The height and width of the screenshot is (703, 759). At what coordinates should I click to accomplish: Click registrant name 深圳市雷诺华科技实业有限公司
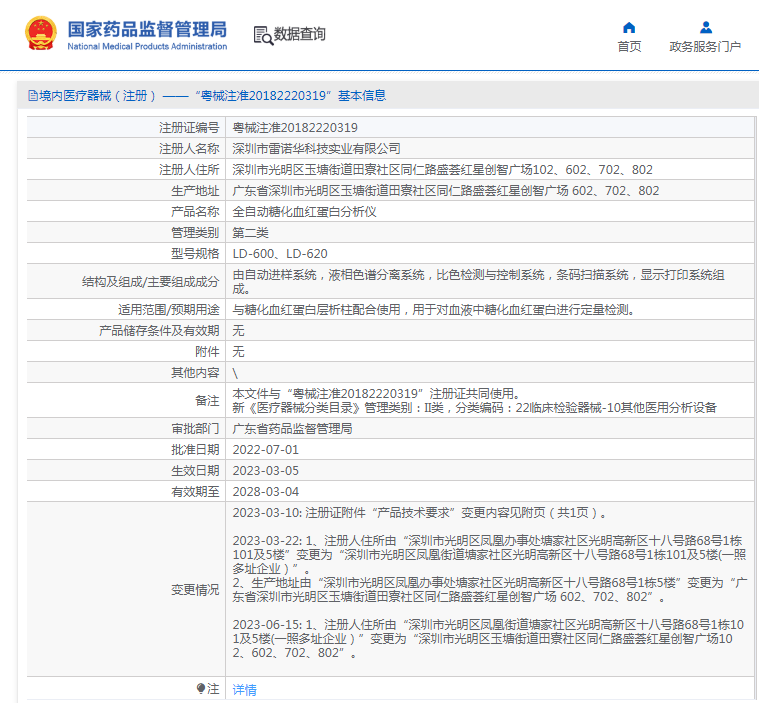[x=316, y=149]
